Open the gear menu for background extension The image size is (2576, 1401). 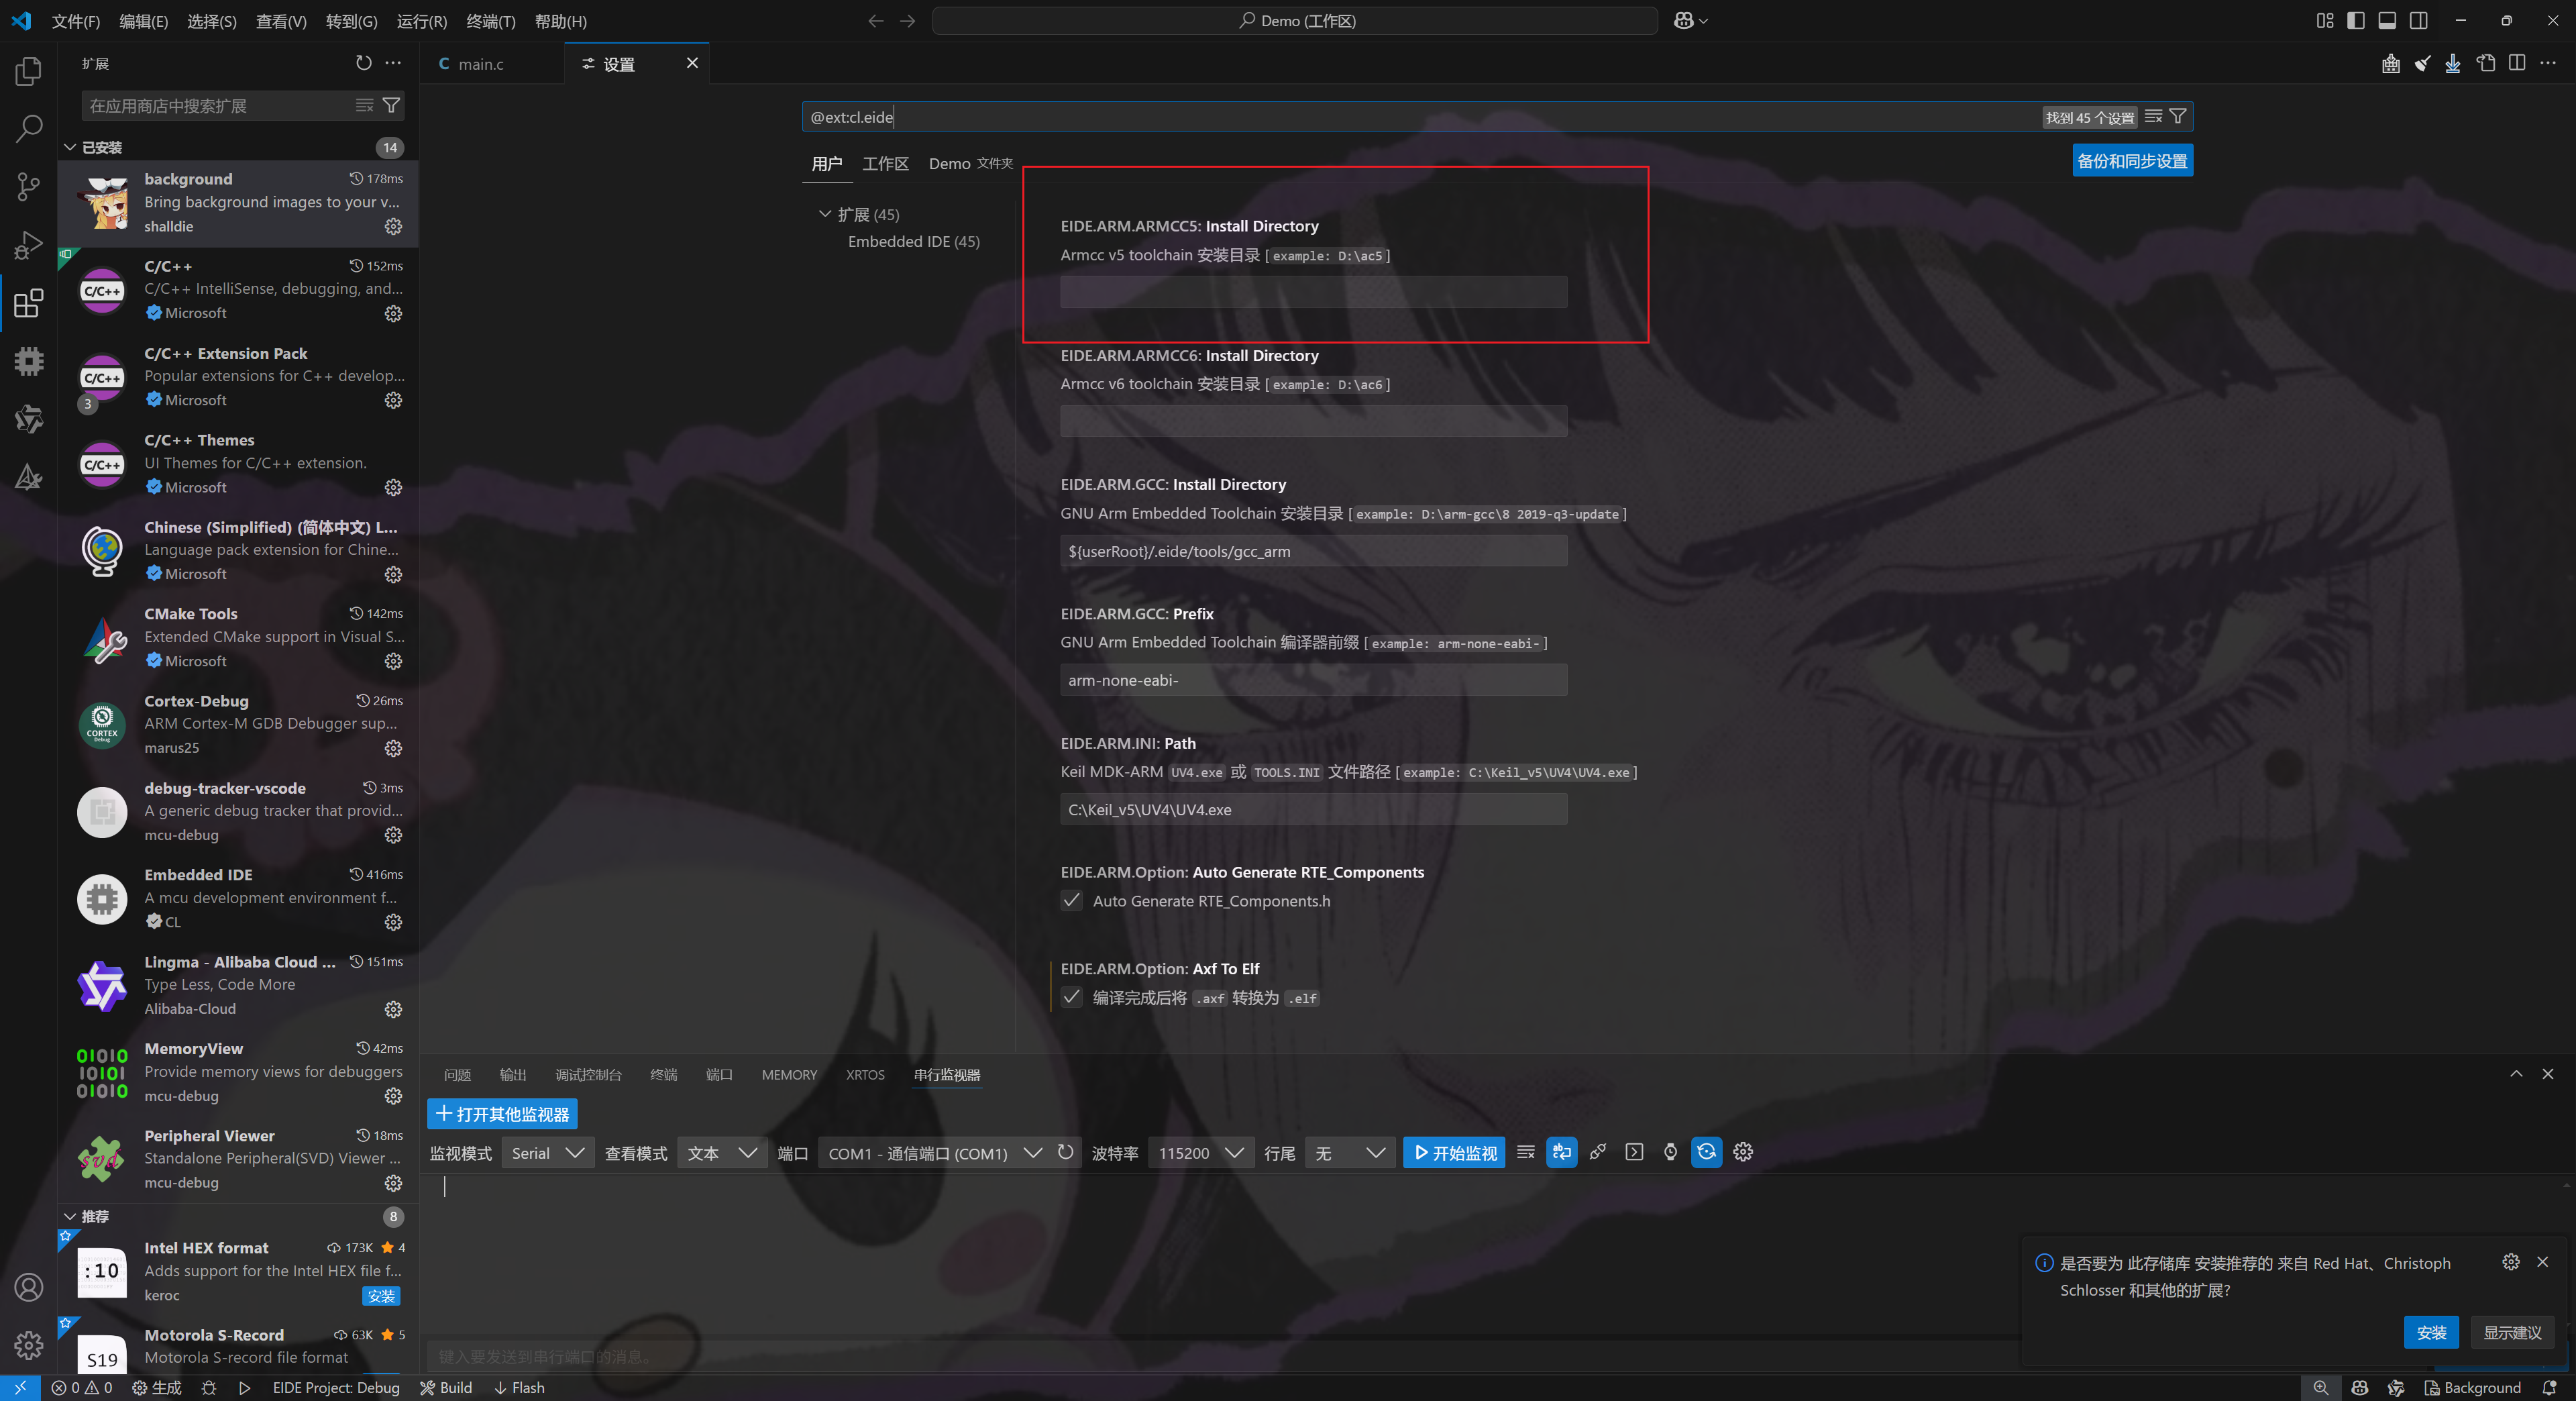[x=393, y=226]
